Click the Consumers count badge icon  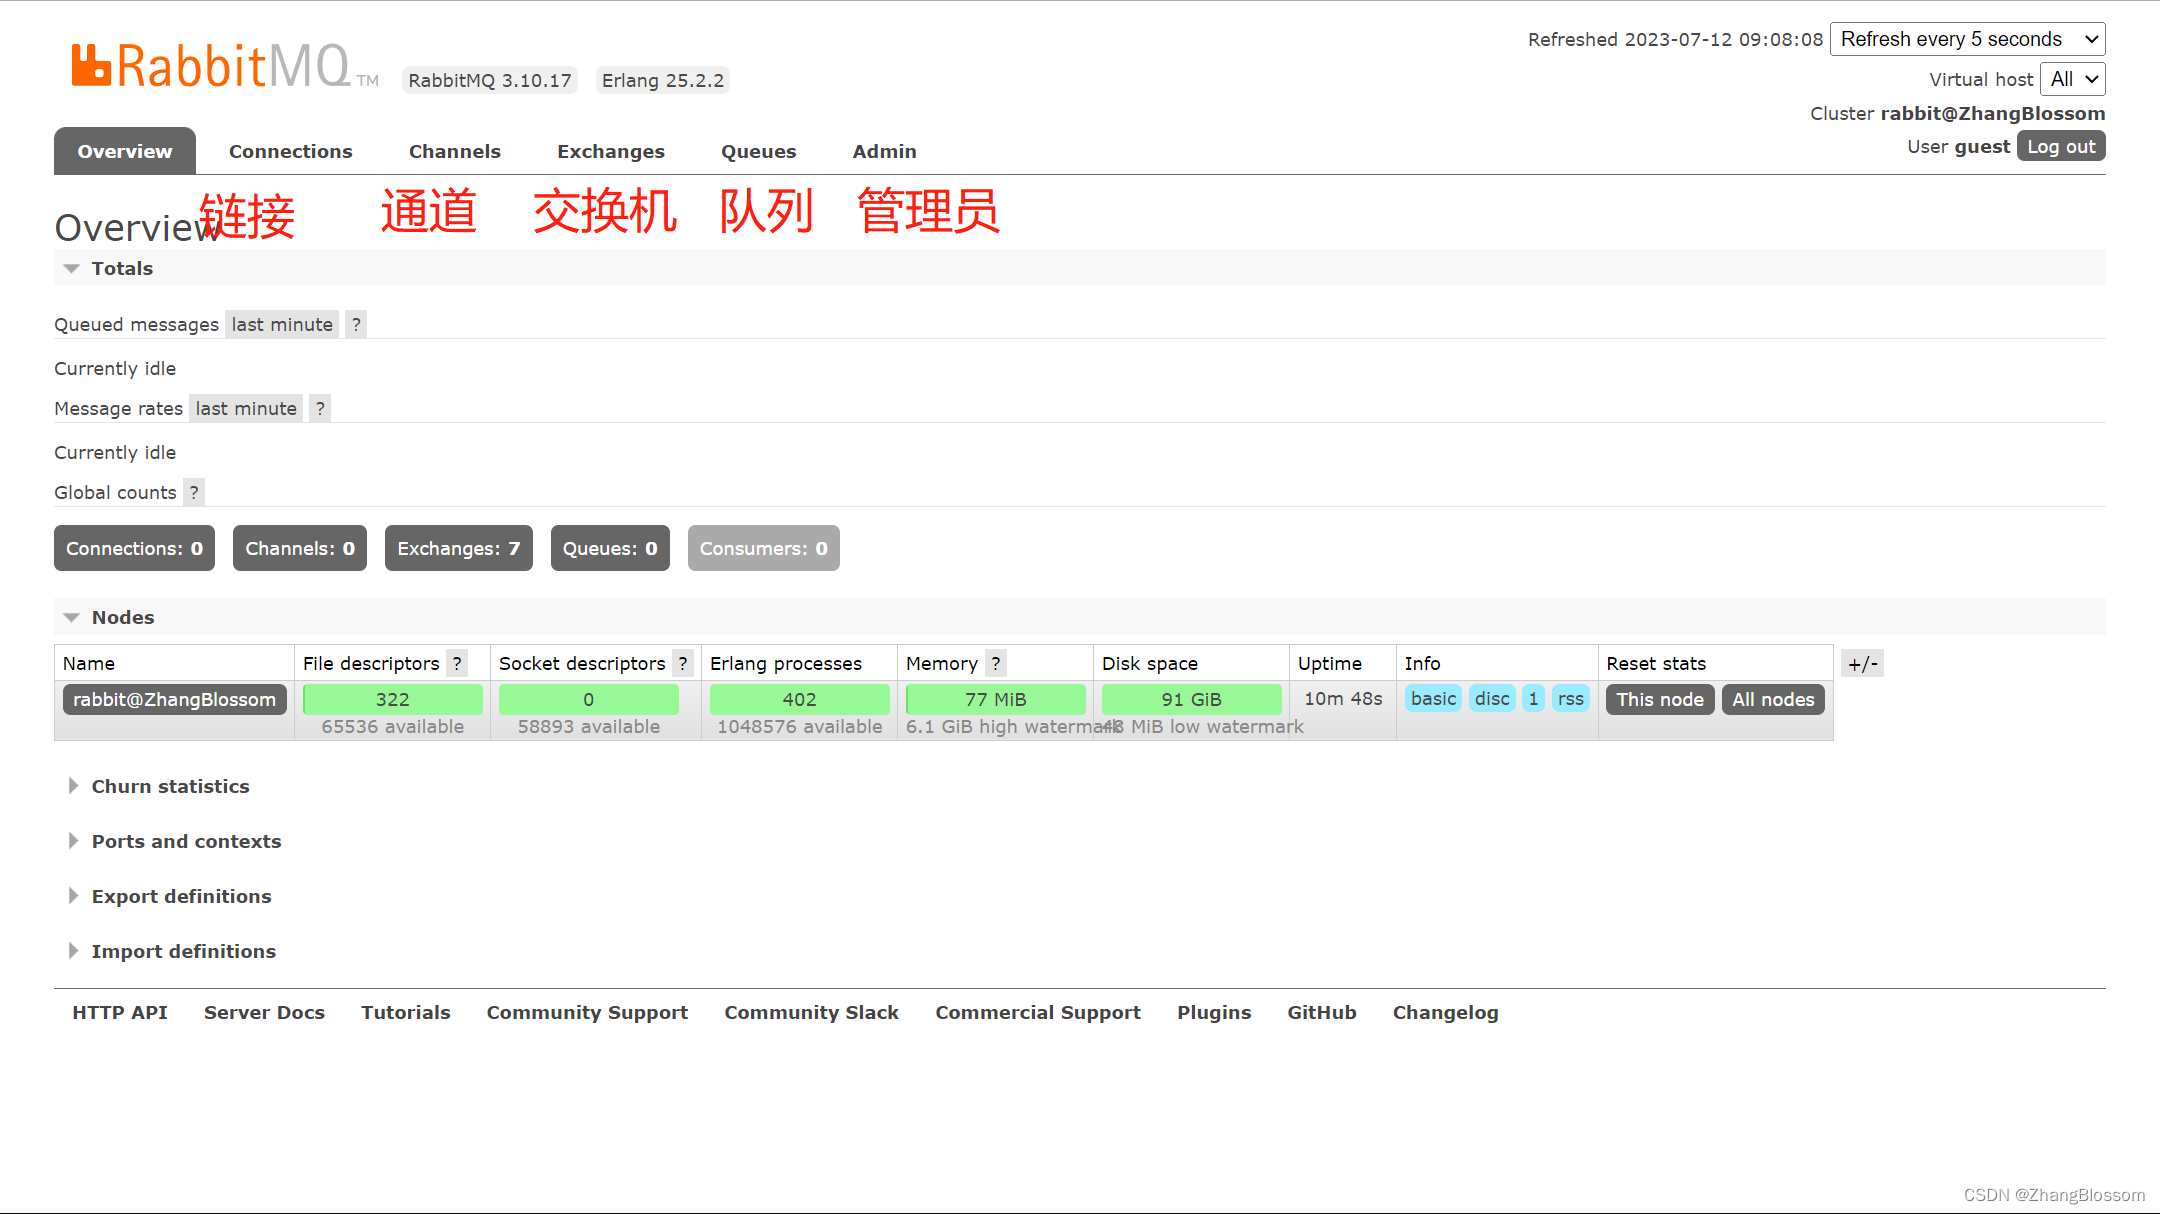(761, 548)
